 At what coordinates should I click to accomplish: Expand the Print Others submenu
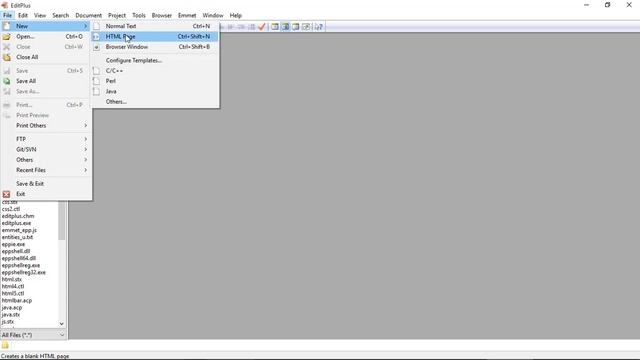[46, 126]
